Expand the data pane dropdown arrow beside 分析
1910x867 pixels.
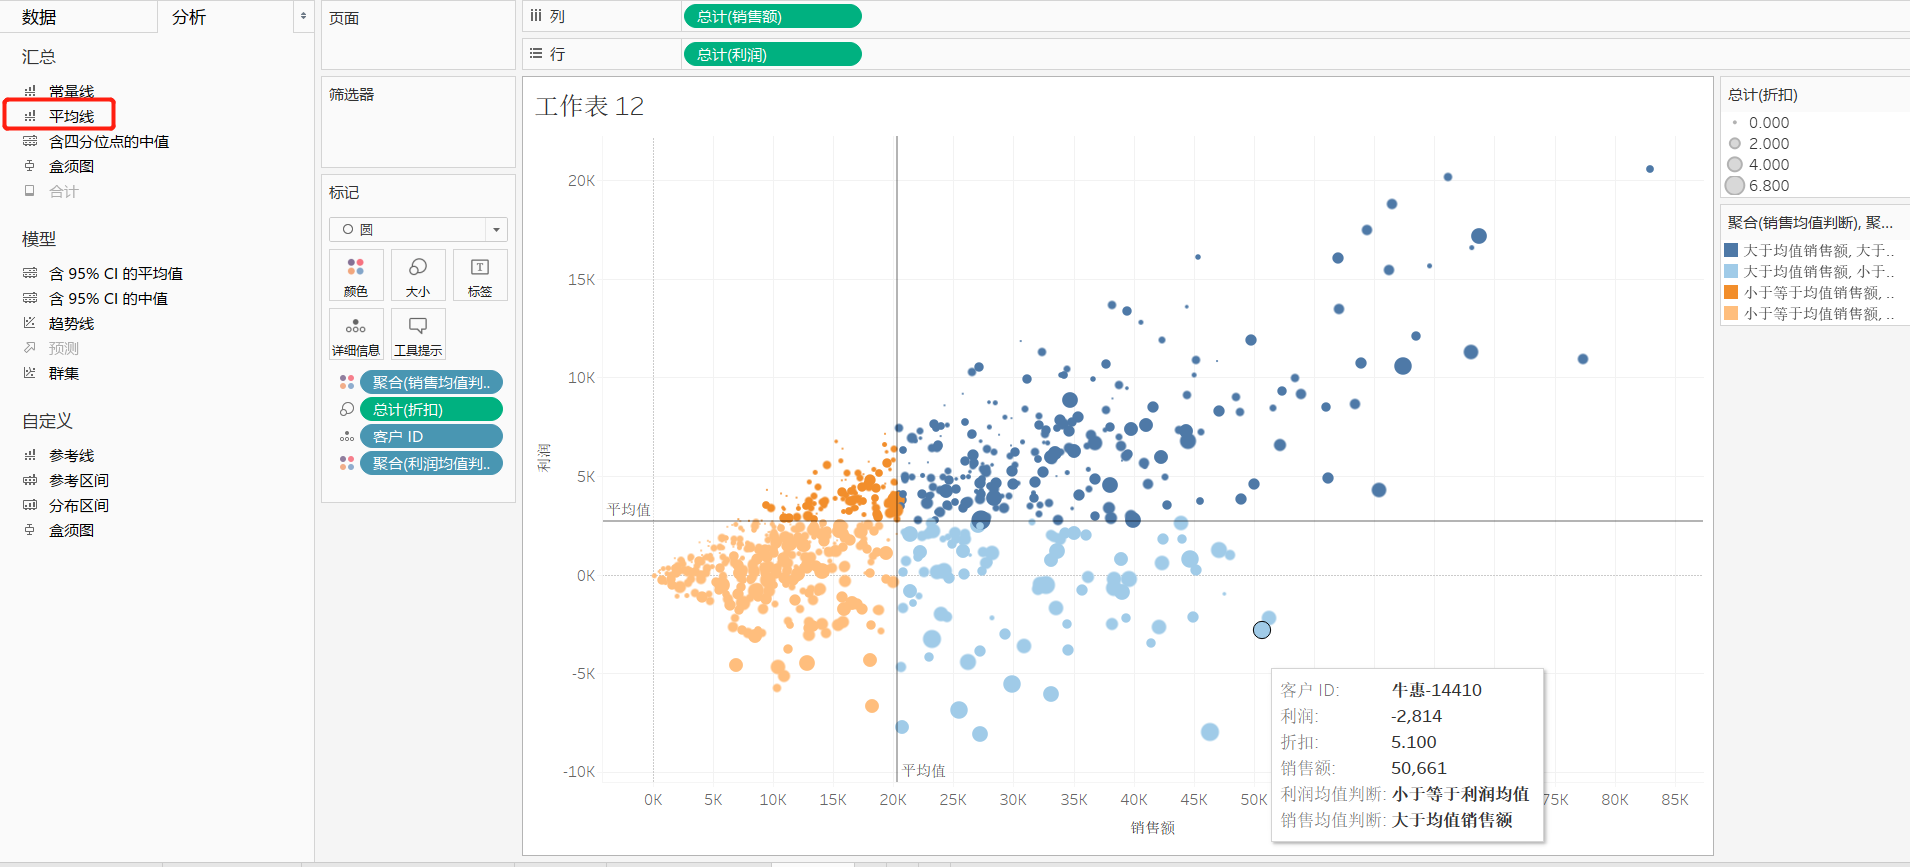pos(303,16)
